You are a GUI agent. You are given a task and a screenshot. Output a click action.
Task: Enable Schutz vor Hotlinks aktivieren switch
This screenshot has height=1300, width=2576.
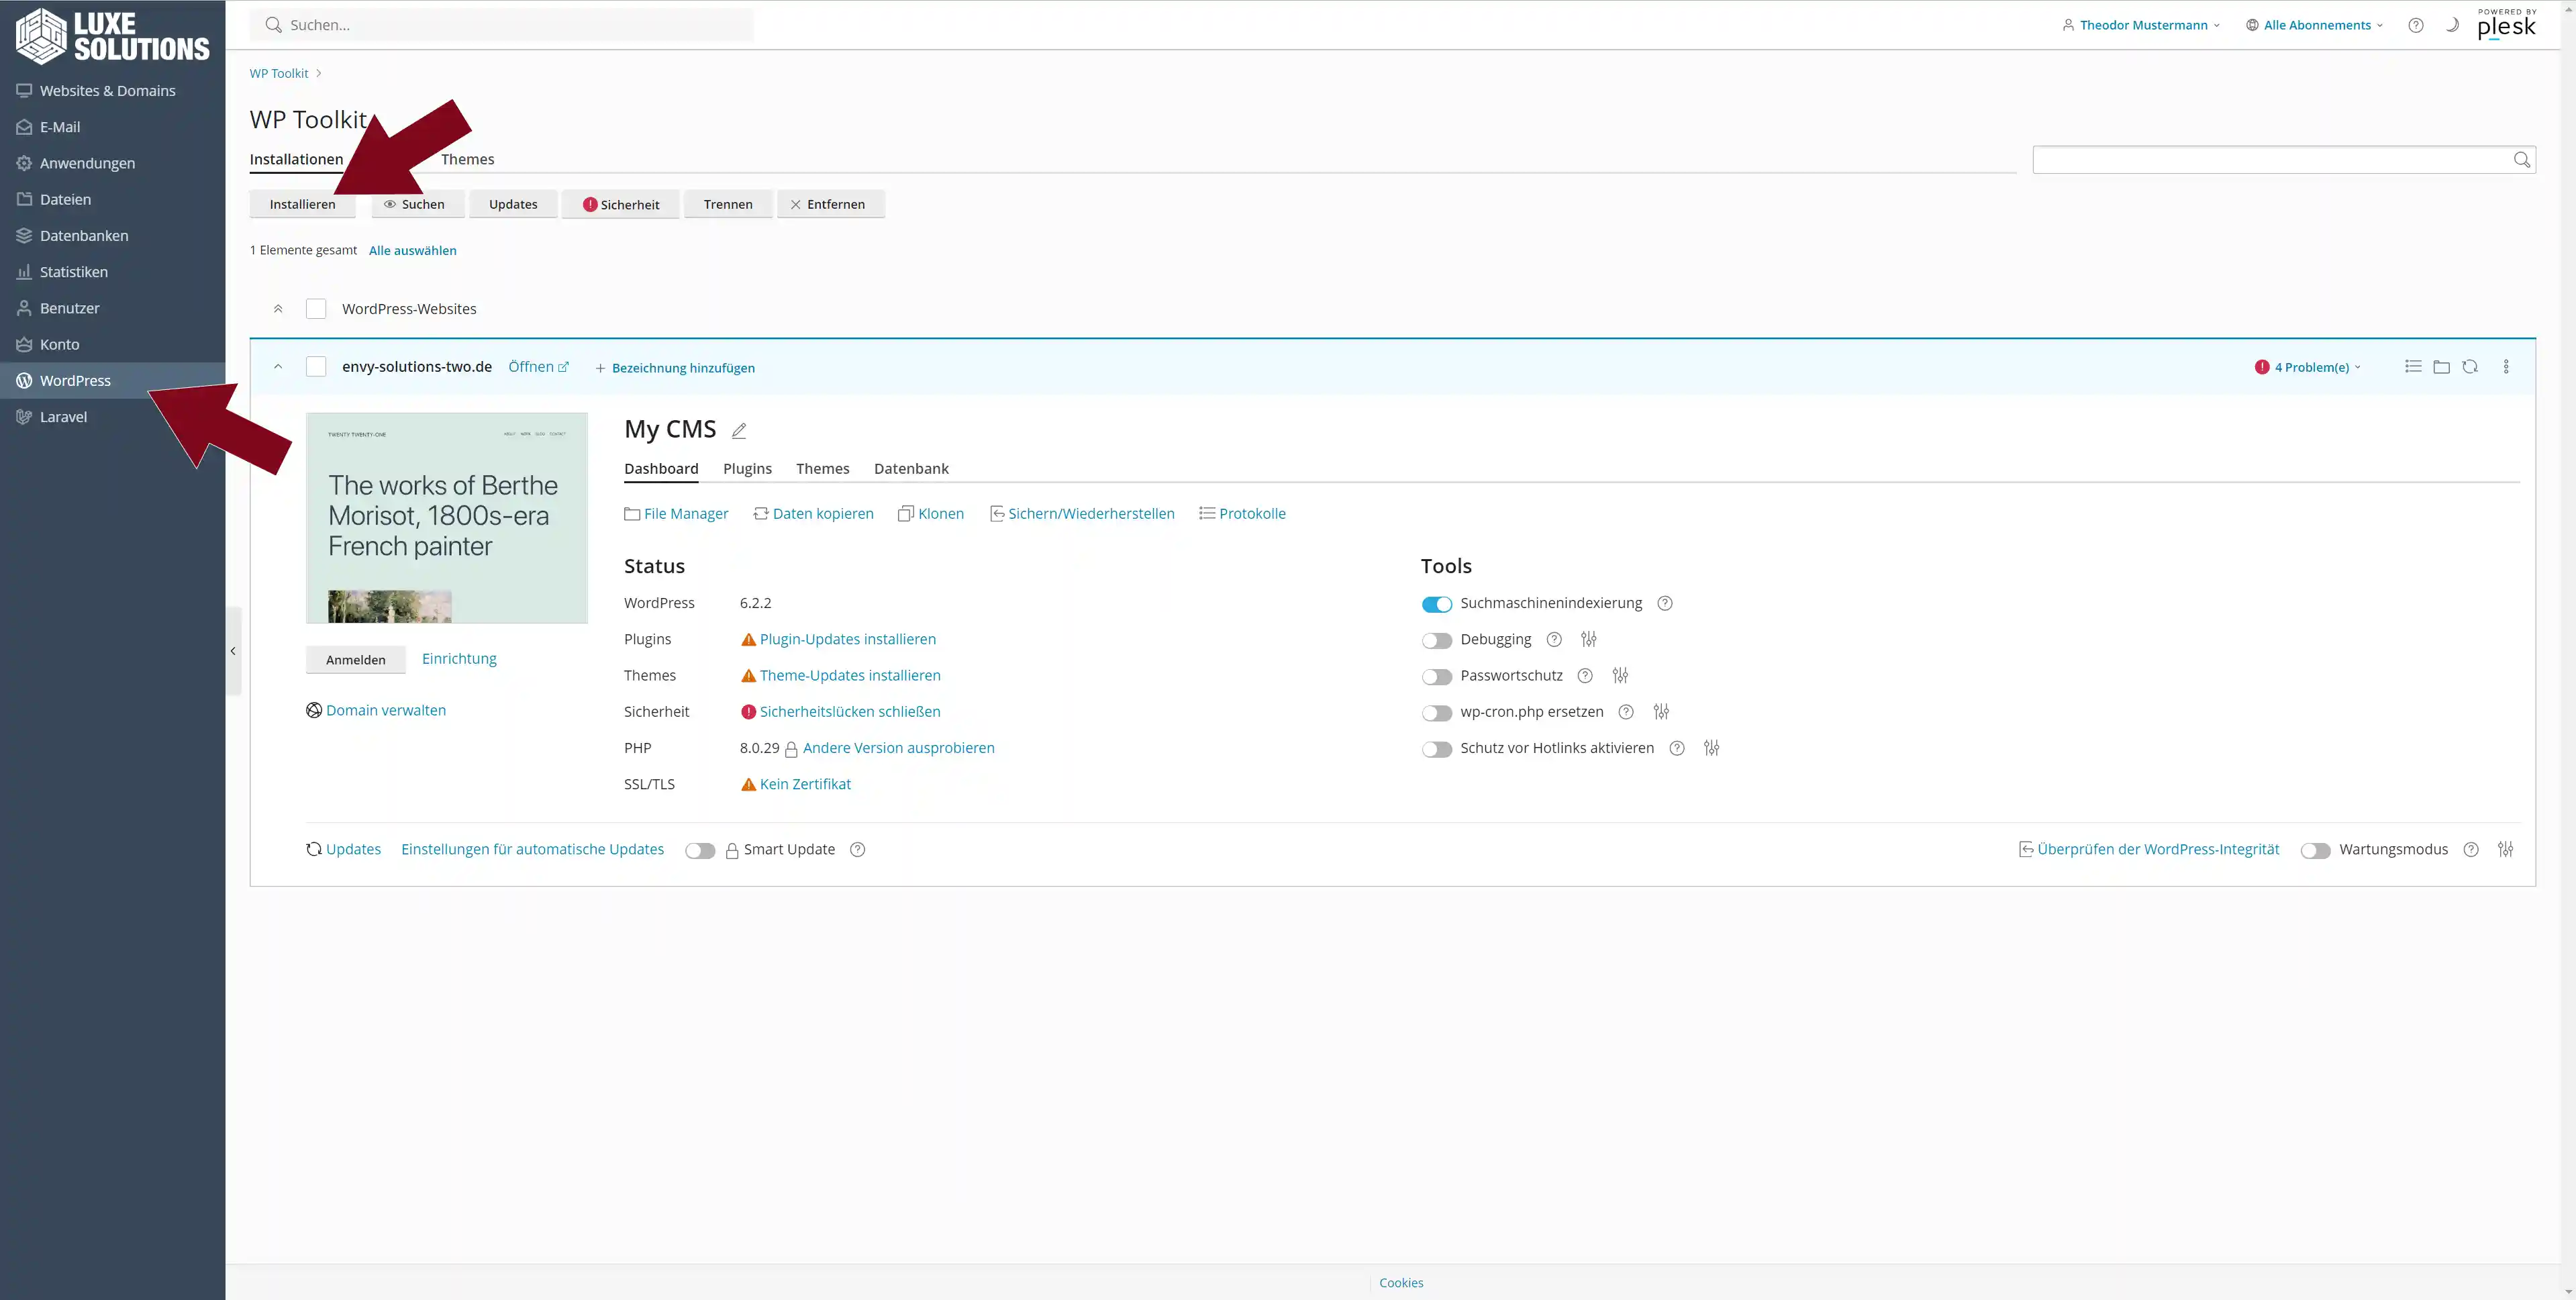click(1437, 749)
